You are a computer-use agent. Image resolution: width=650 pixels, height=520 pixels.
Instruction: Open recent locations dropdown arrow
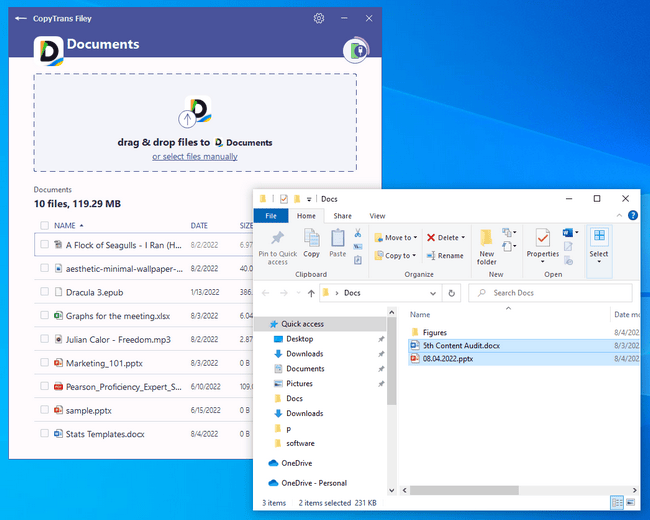(298, 293)
